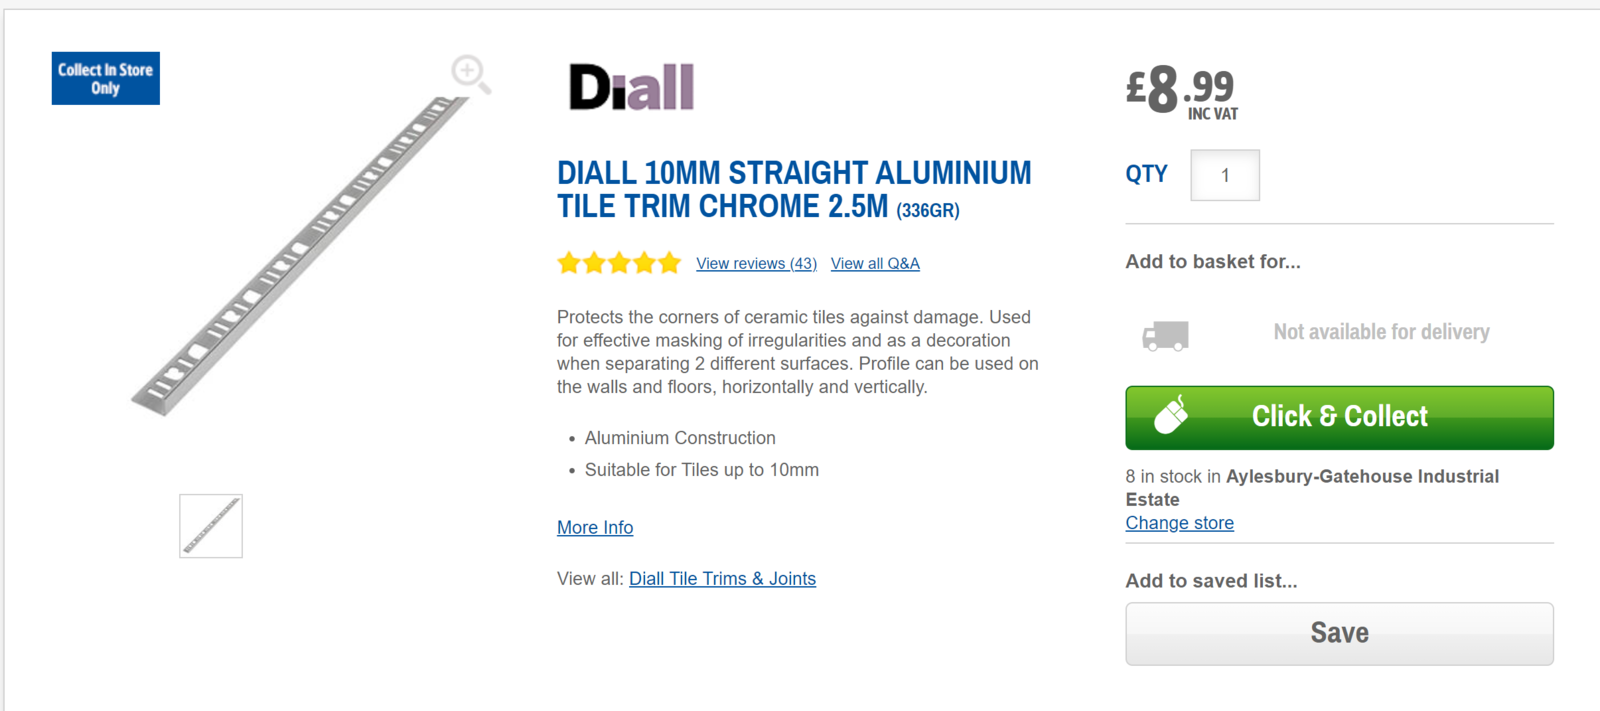This screenshot has width=1600, height=711.
Task: Click the Not available for delivery text
Action: pos(1381,332)
